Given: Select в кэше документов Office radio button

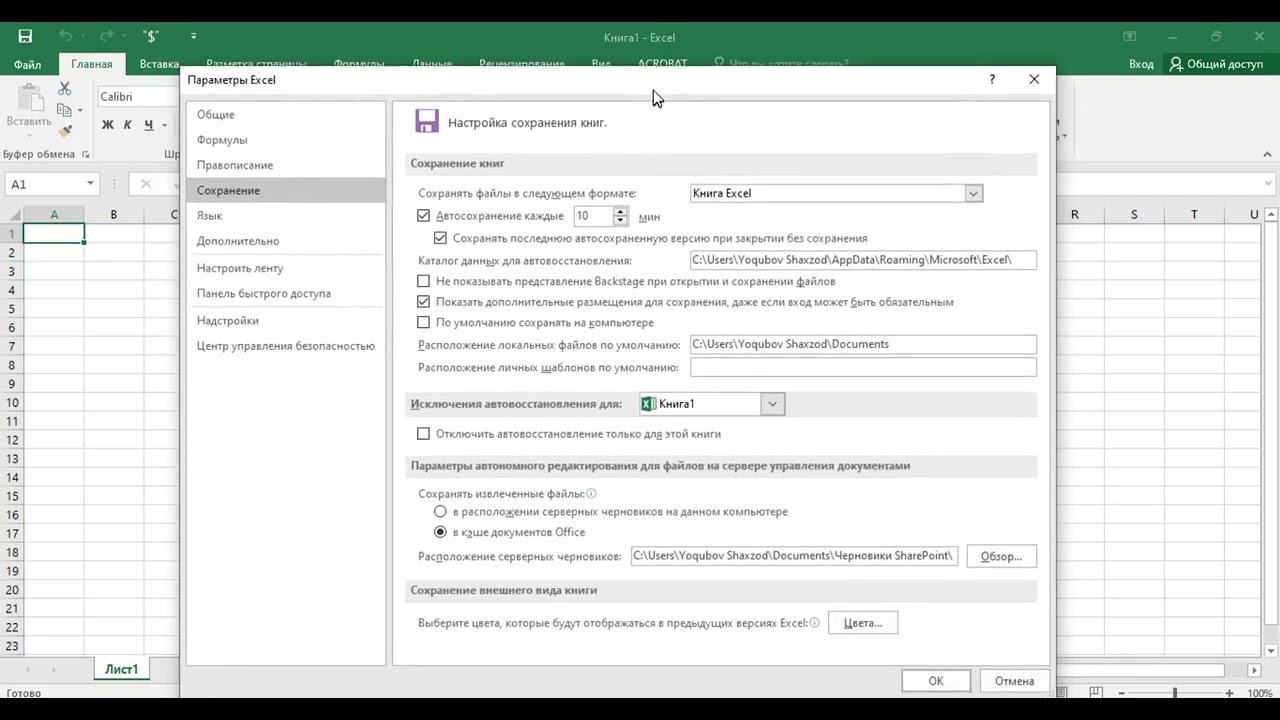Looking at the screenshot, I should pos(440,532).
